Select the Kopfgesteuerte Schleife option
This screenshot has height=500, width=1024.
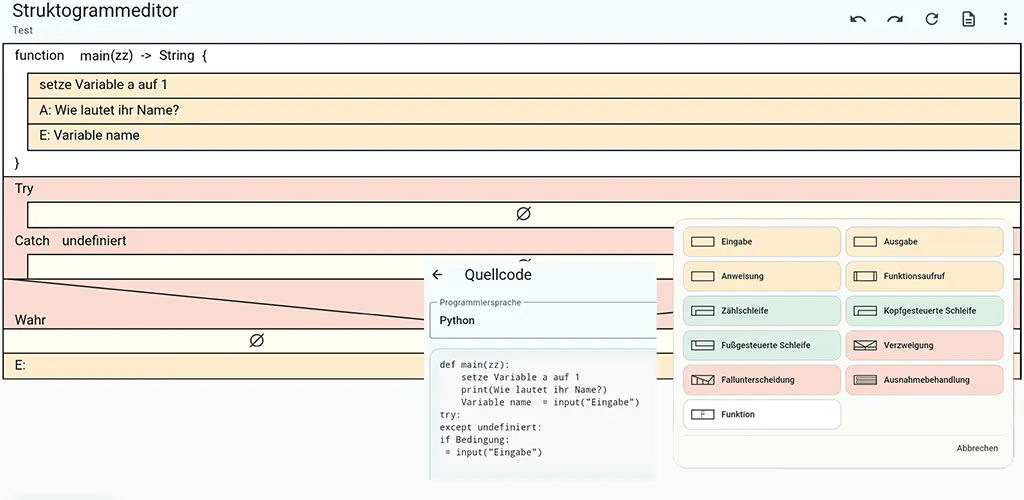tap(924, 311)
